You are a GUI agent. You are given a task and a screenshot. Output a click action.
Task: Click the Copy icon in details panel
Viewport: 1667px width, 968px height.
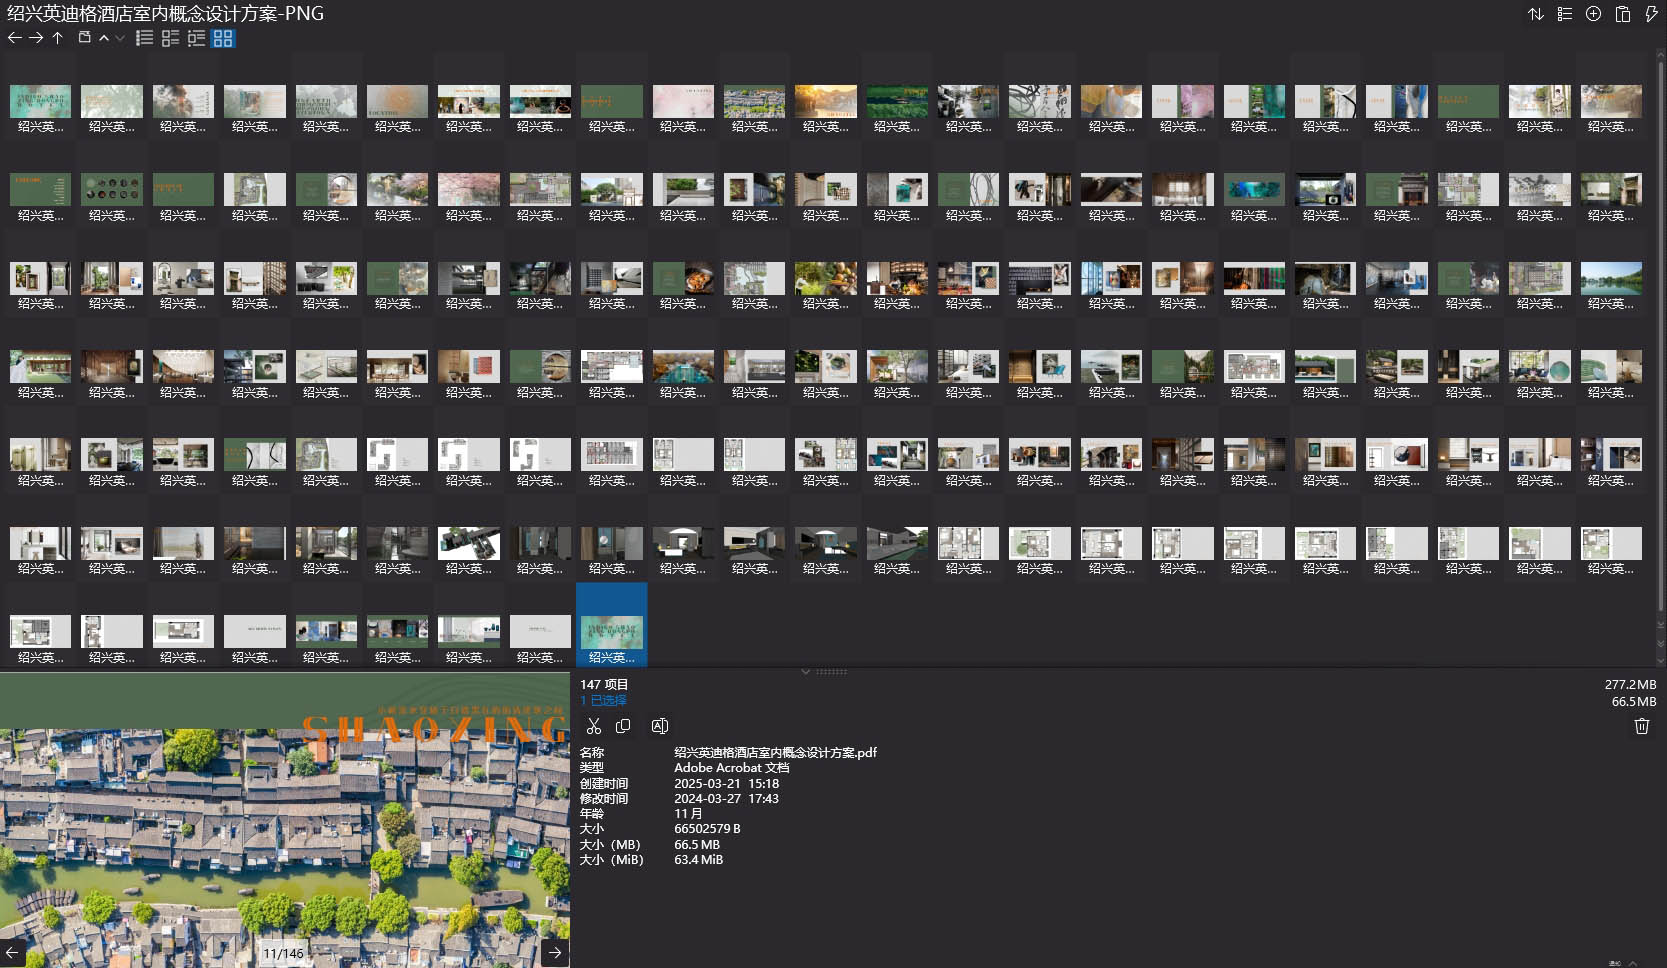(623, 726)
